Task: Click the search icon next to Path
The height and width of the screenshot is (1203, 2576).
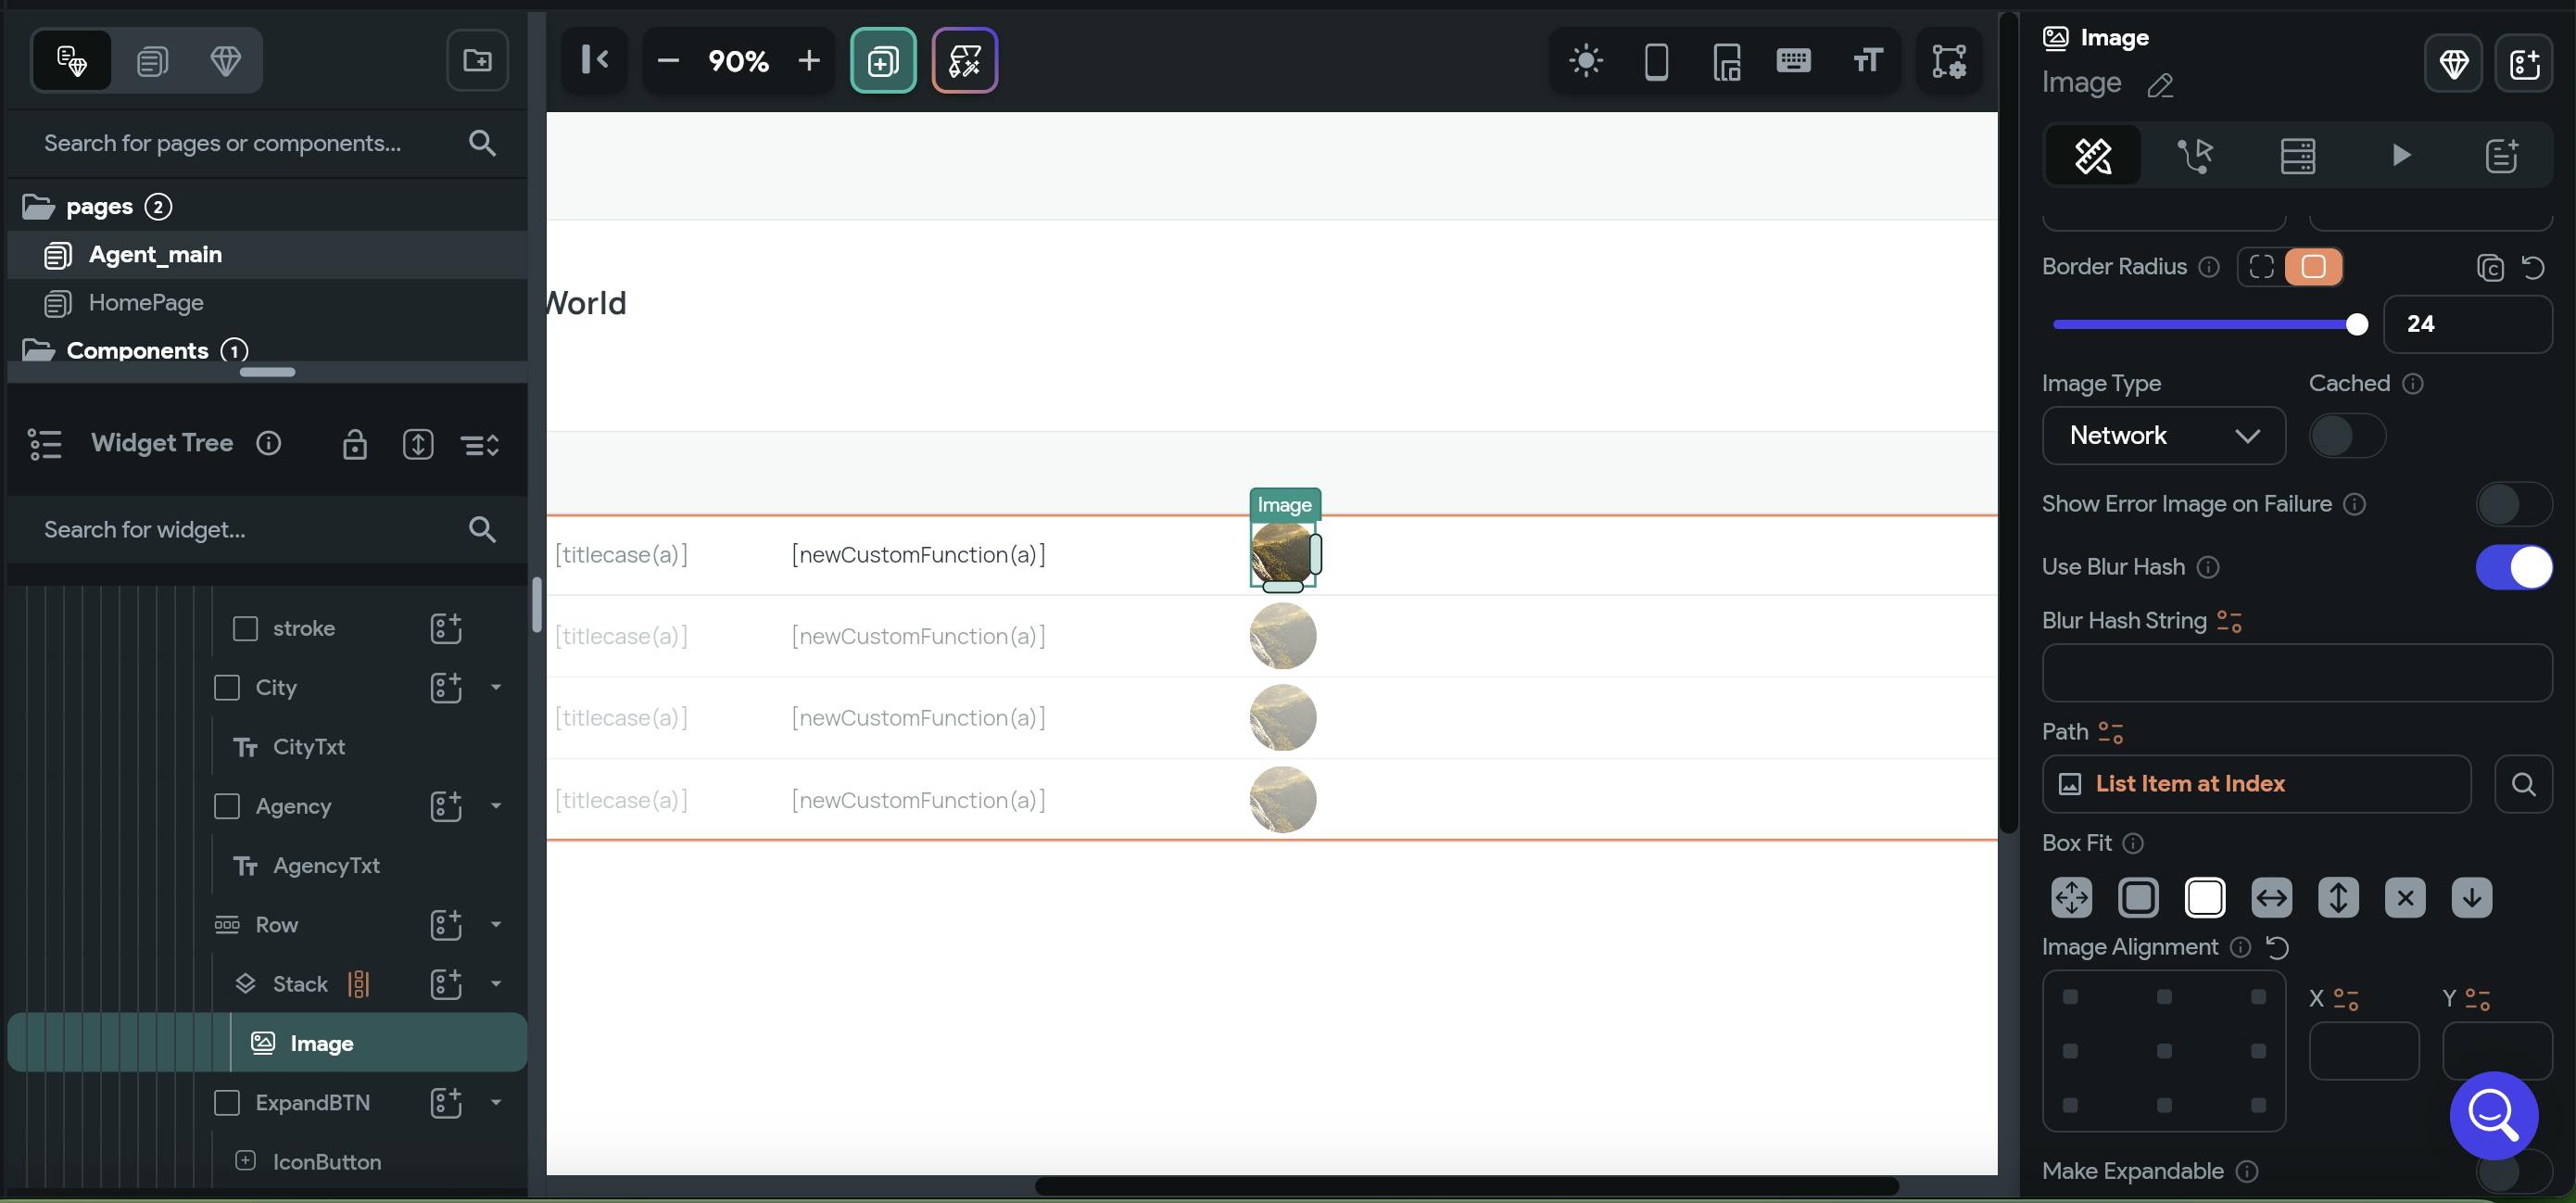Action: tap(2523, 784)
